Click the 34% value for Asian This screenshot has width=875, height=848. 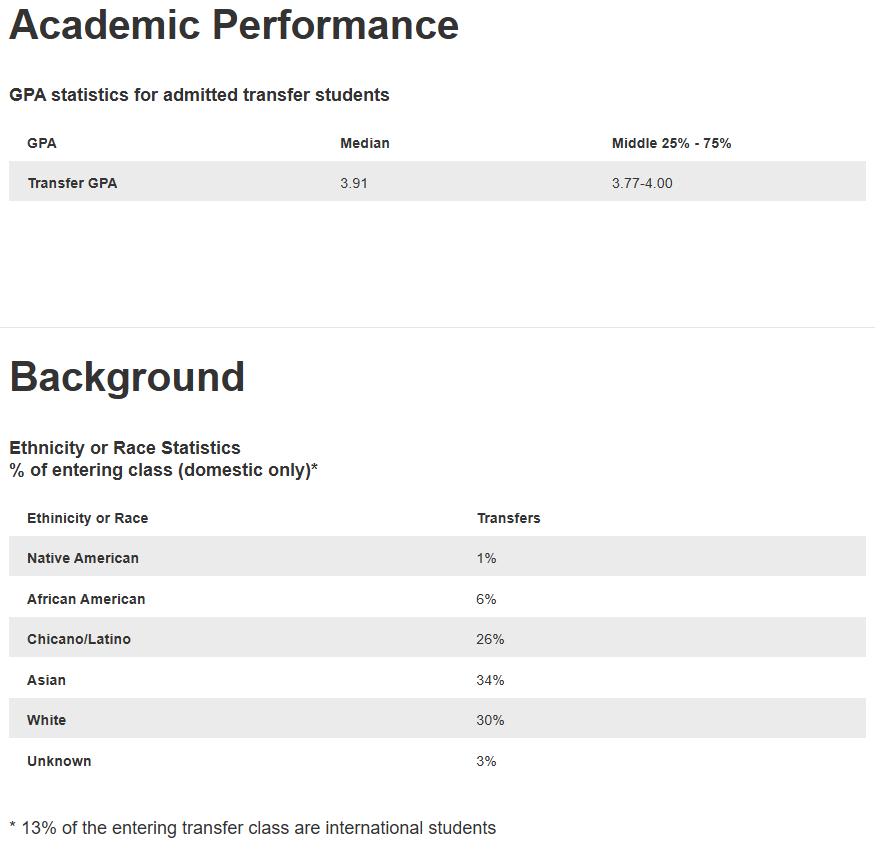click(490, 680)
